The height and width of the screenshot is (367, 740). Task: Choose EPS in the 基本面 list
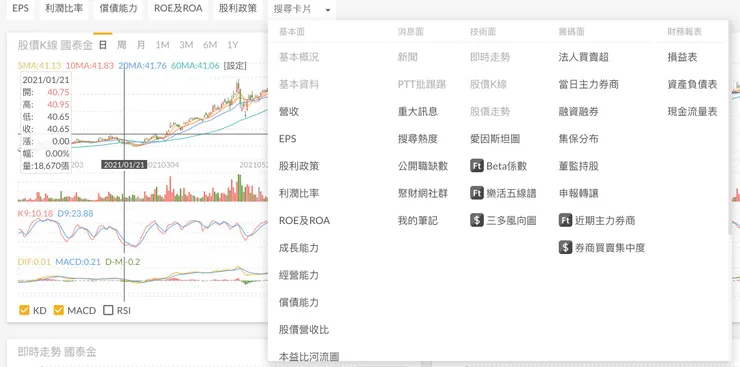[287, 139]
